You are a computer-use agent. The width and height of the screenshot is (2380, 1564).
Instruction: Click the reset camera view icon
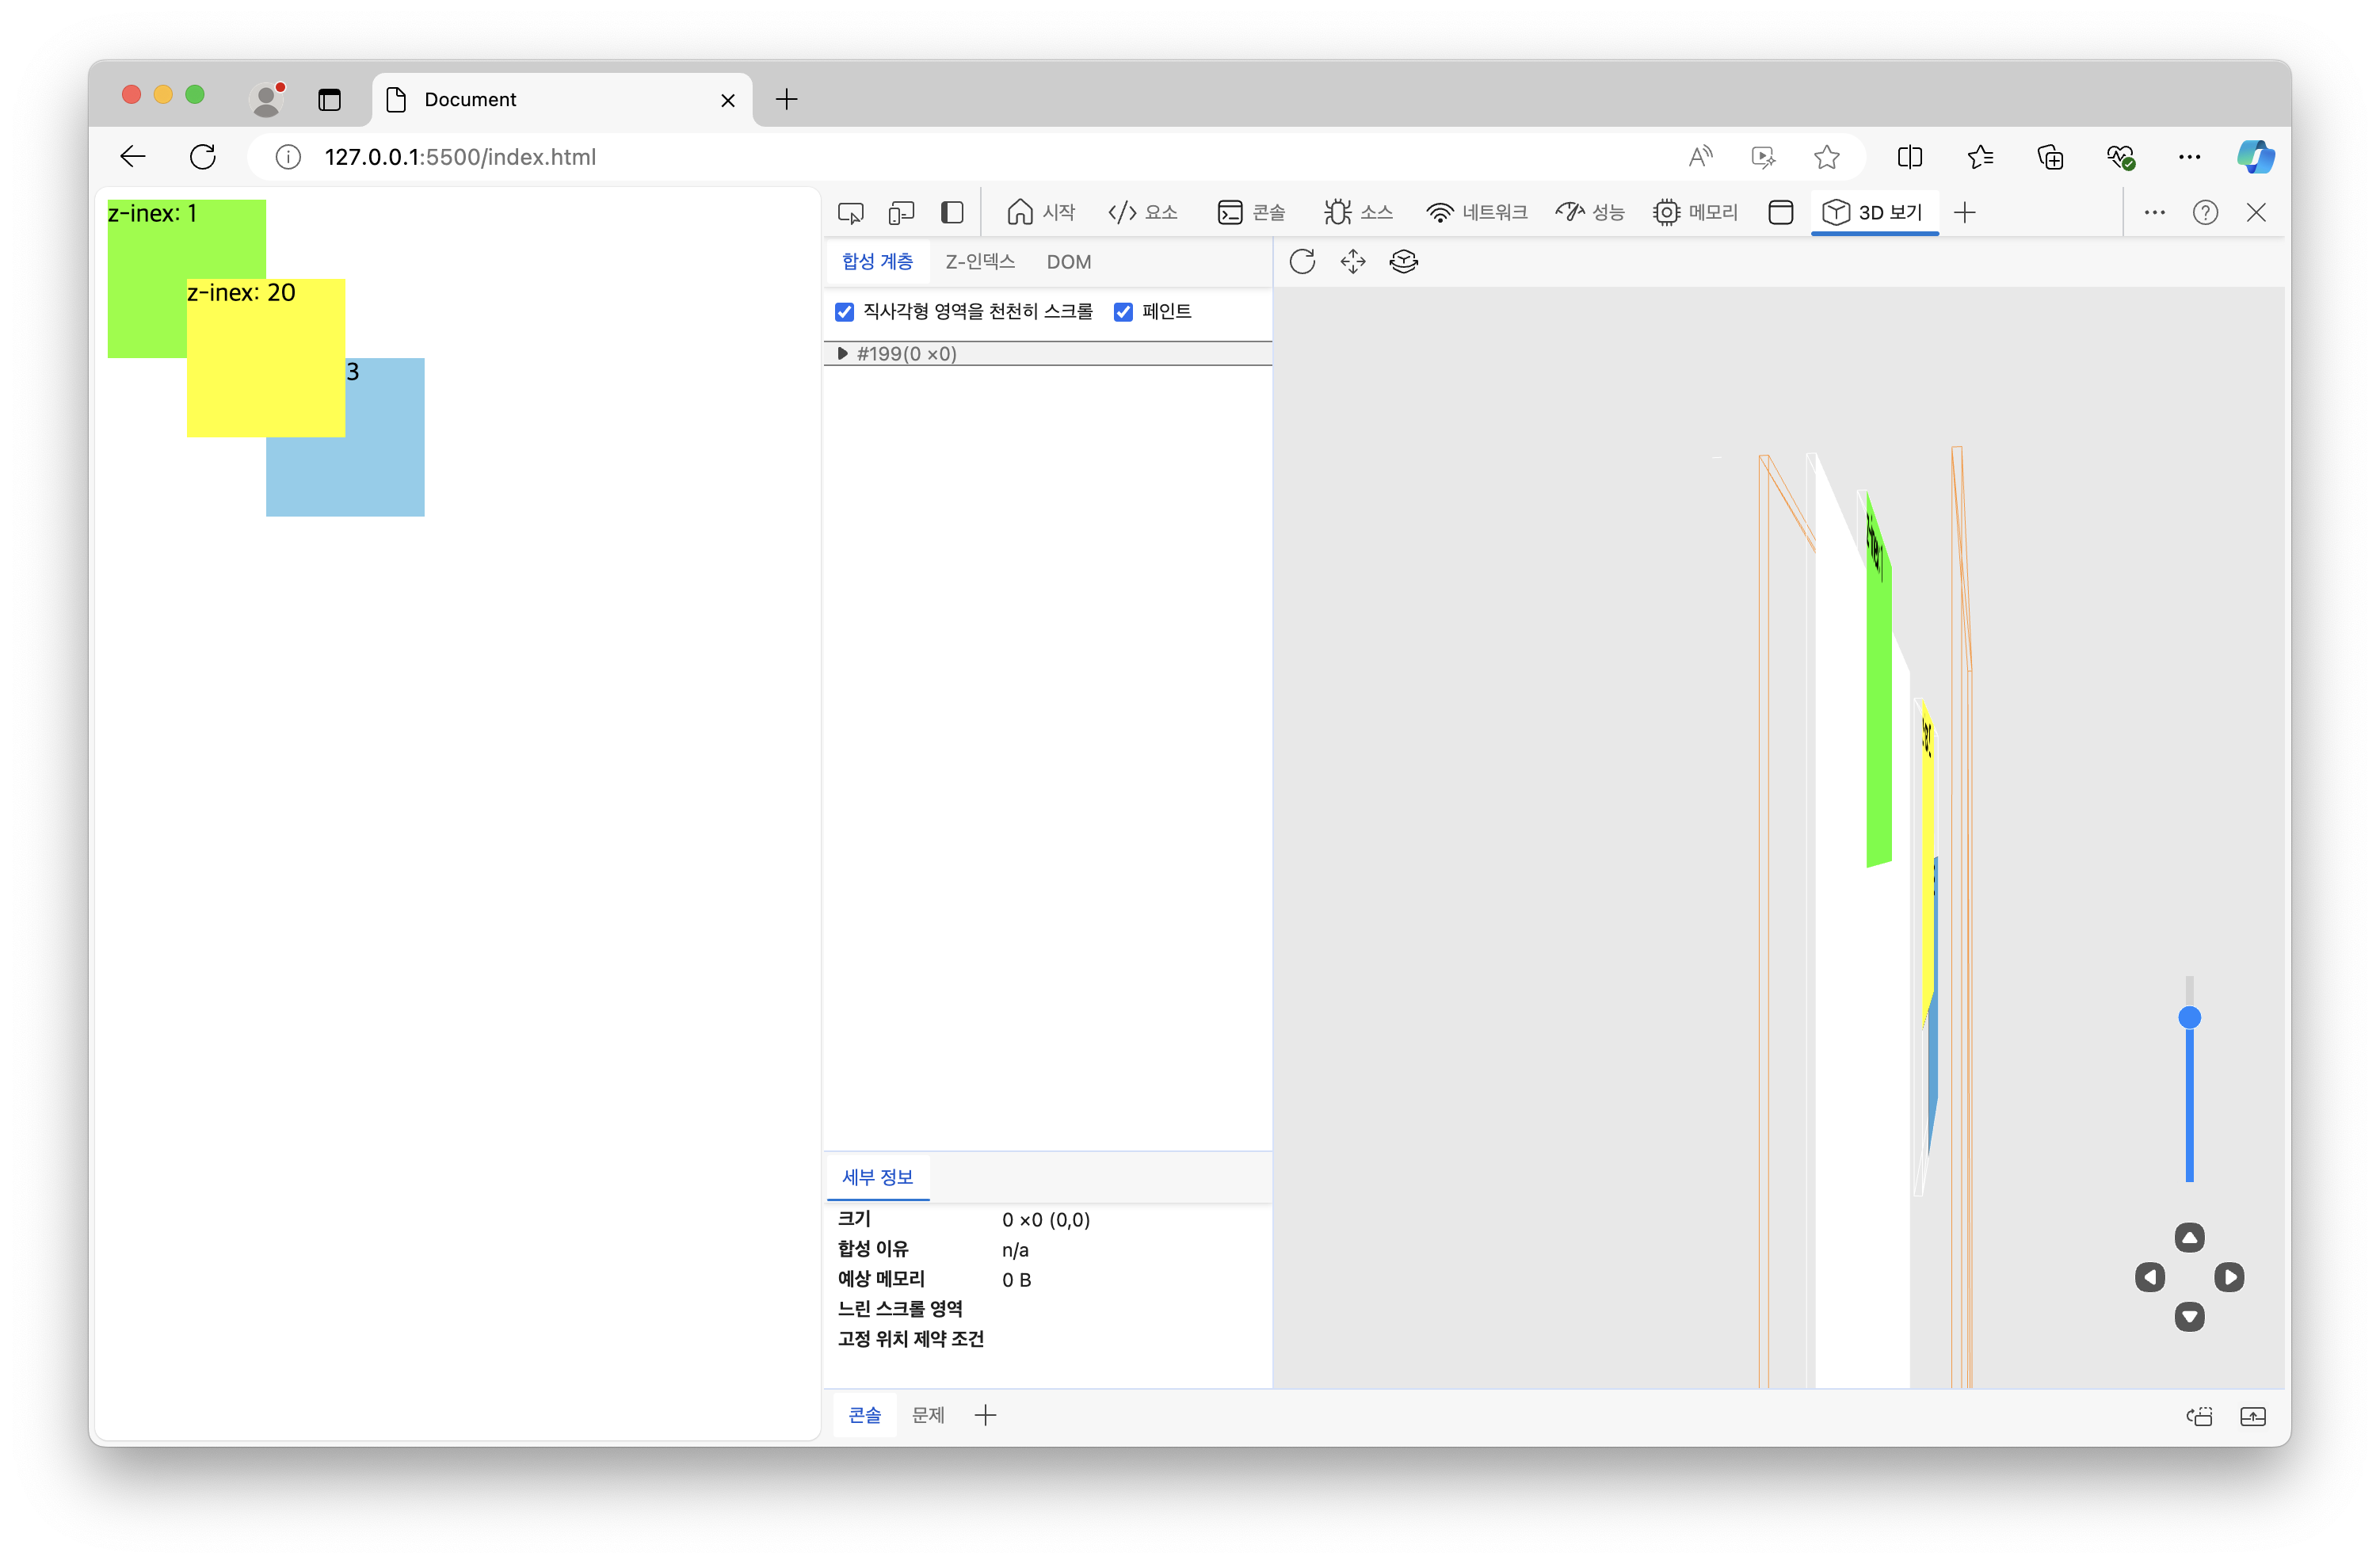point(1302,262)
